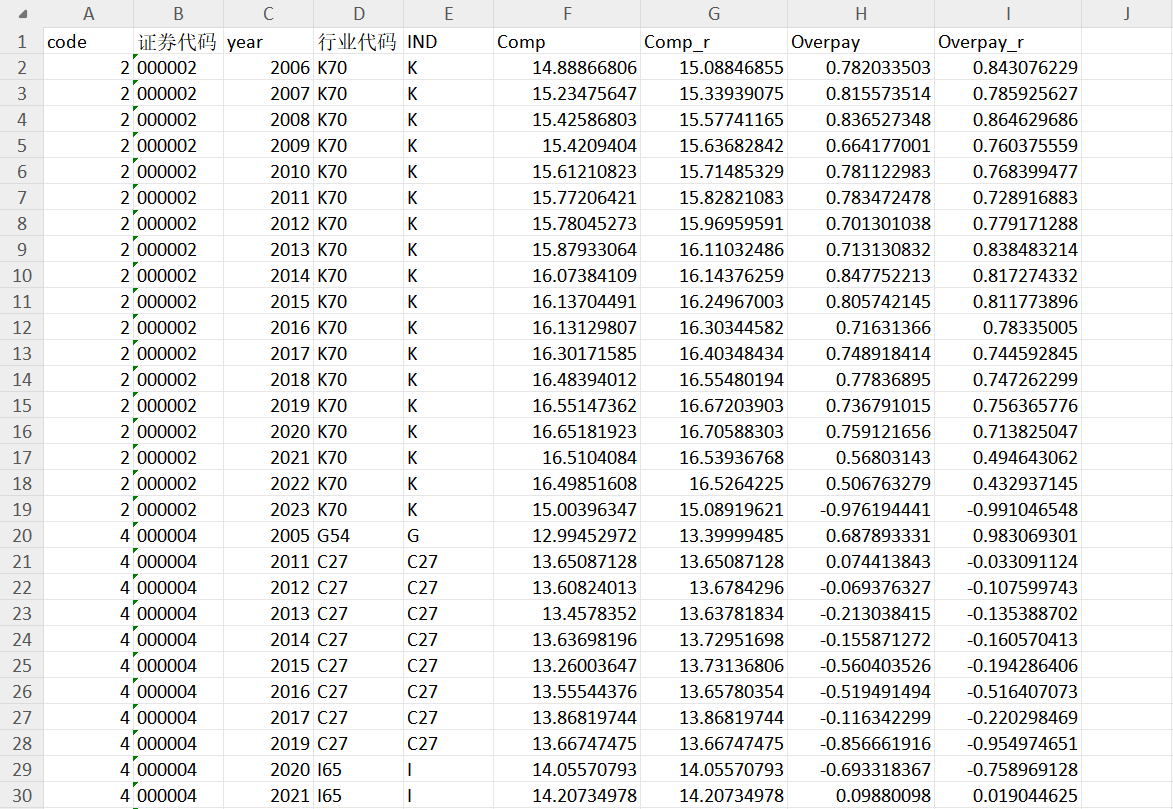Select cell with value -0.194286406
Viewport: 1173px width, 809px height.
1008,666
